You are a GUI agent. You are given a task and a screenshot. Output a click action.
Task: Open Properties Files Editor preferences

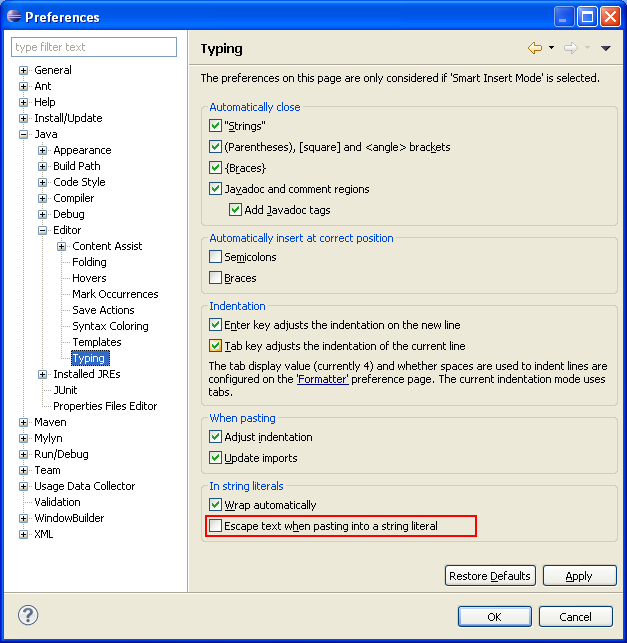(105, 406)
